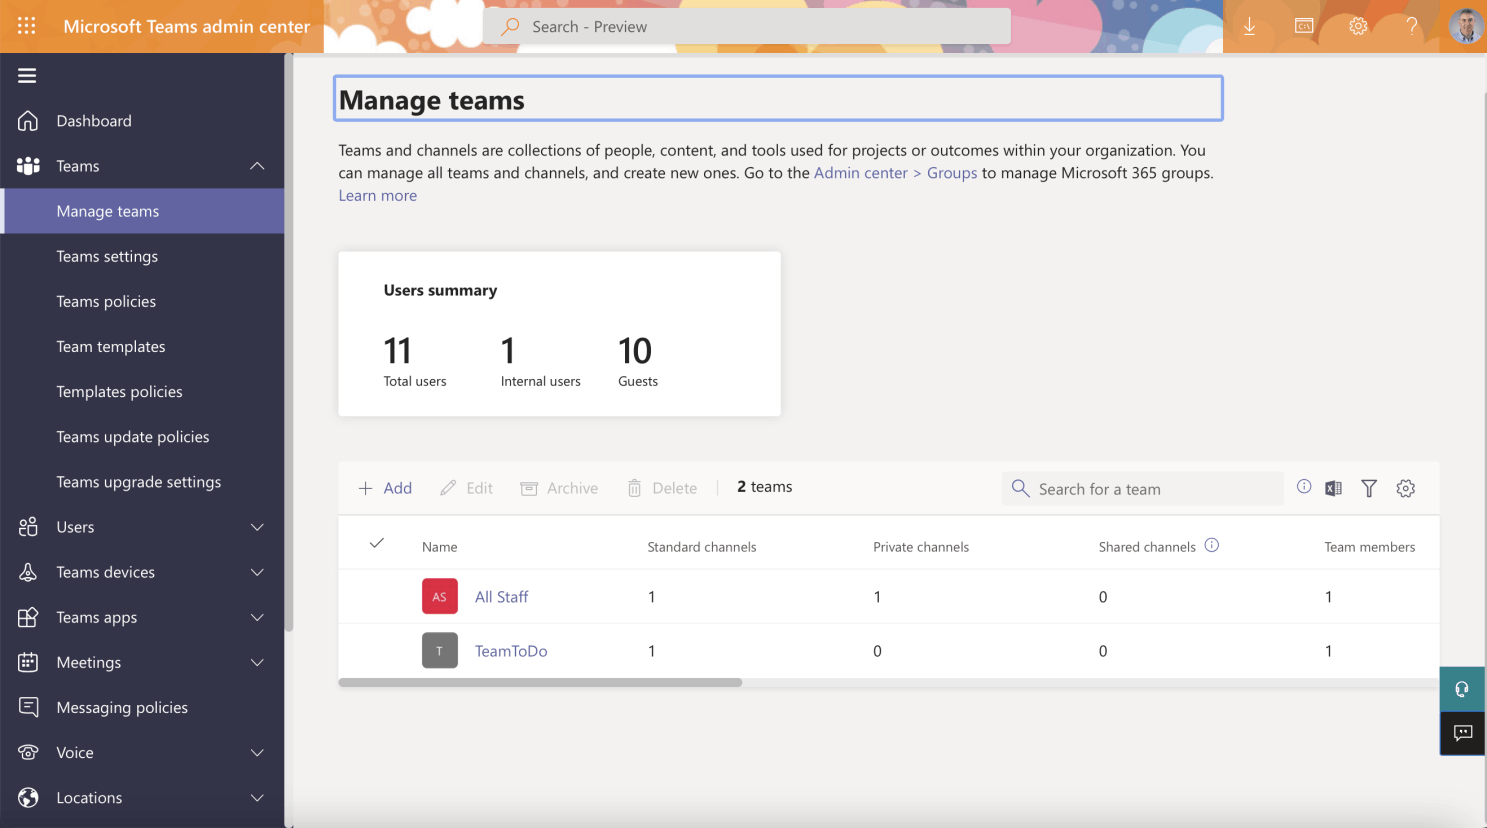Viewport: 1487px width, 828px height.
Task: Go to Messaging policies page
Action: pos(122,707)
